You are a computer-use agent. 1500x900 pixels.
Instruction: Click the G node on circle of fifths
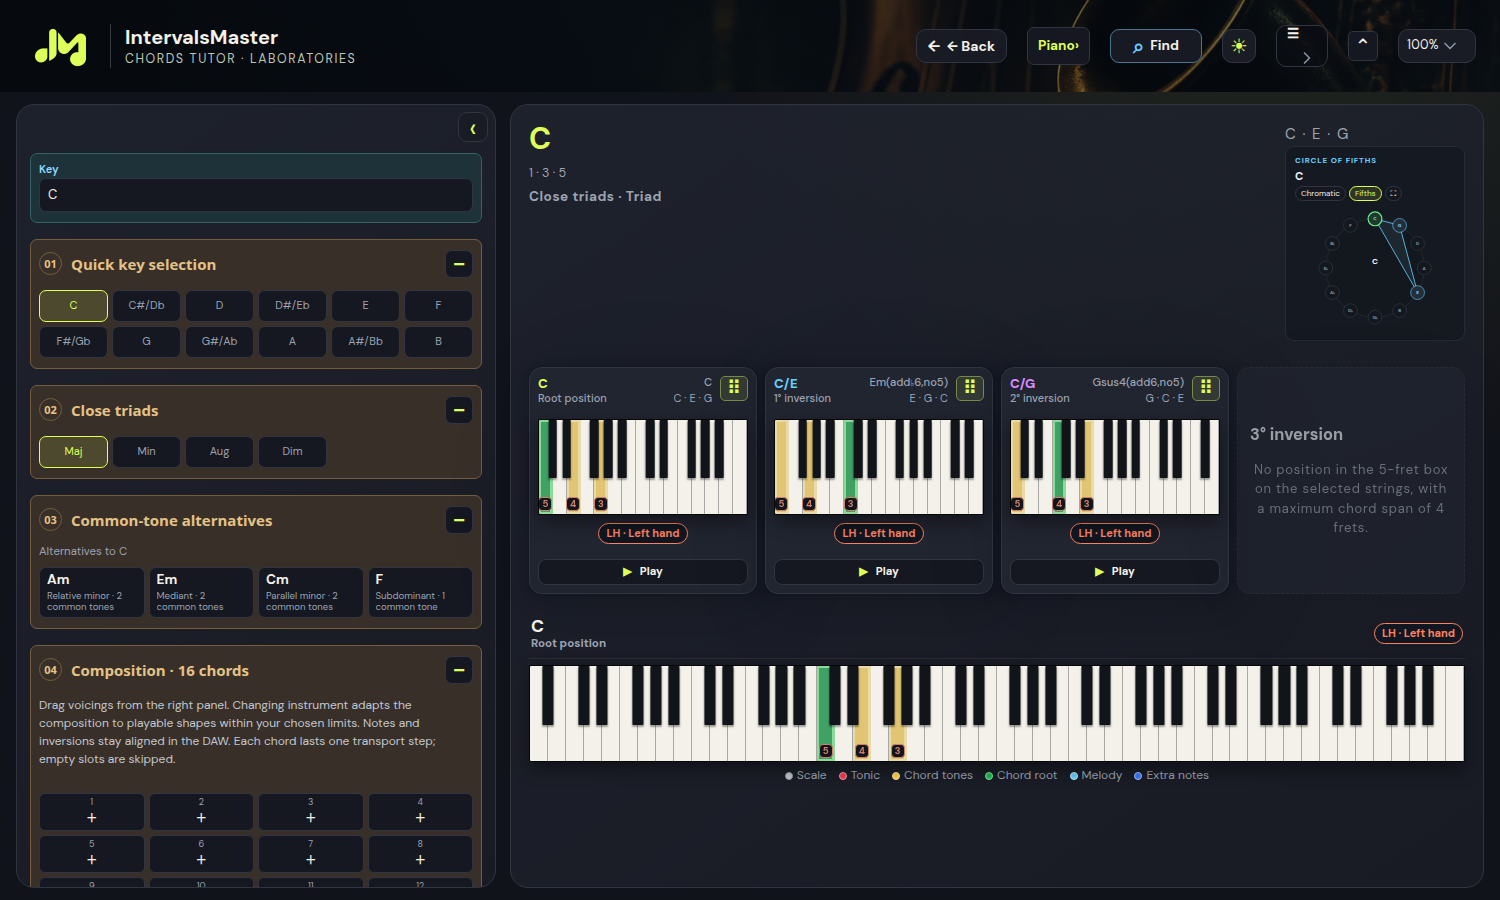click(1400, 225)
